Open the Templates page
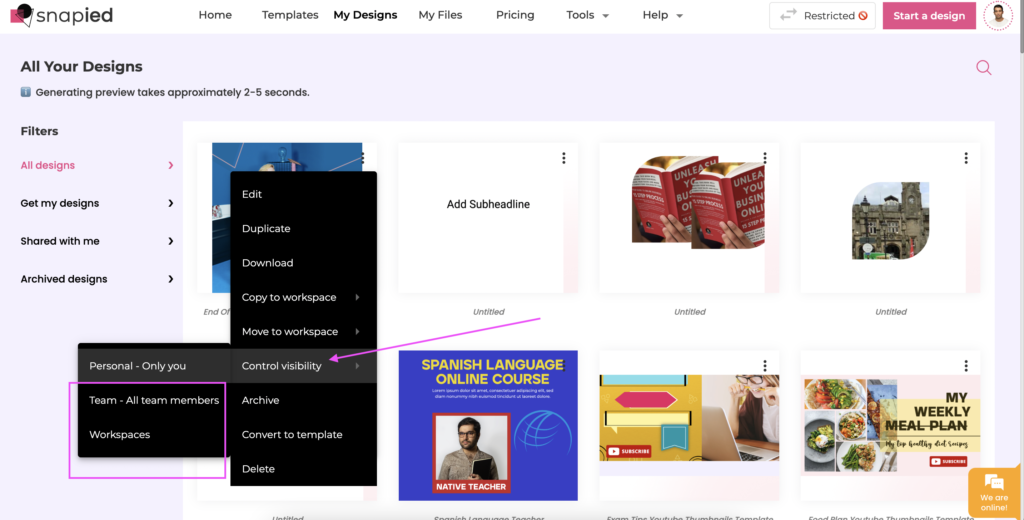The width and height of the screenshot is (1024, 520). click(290, 15)
